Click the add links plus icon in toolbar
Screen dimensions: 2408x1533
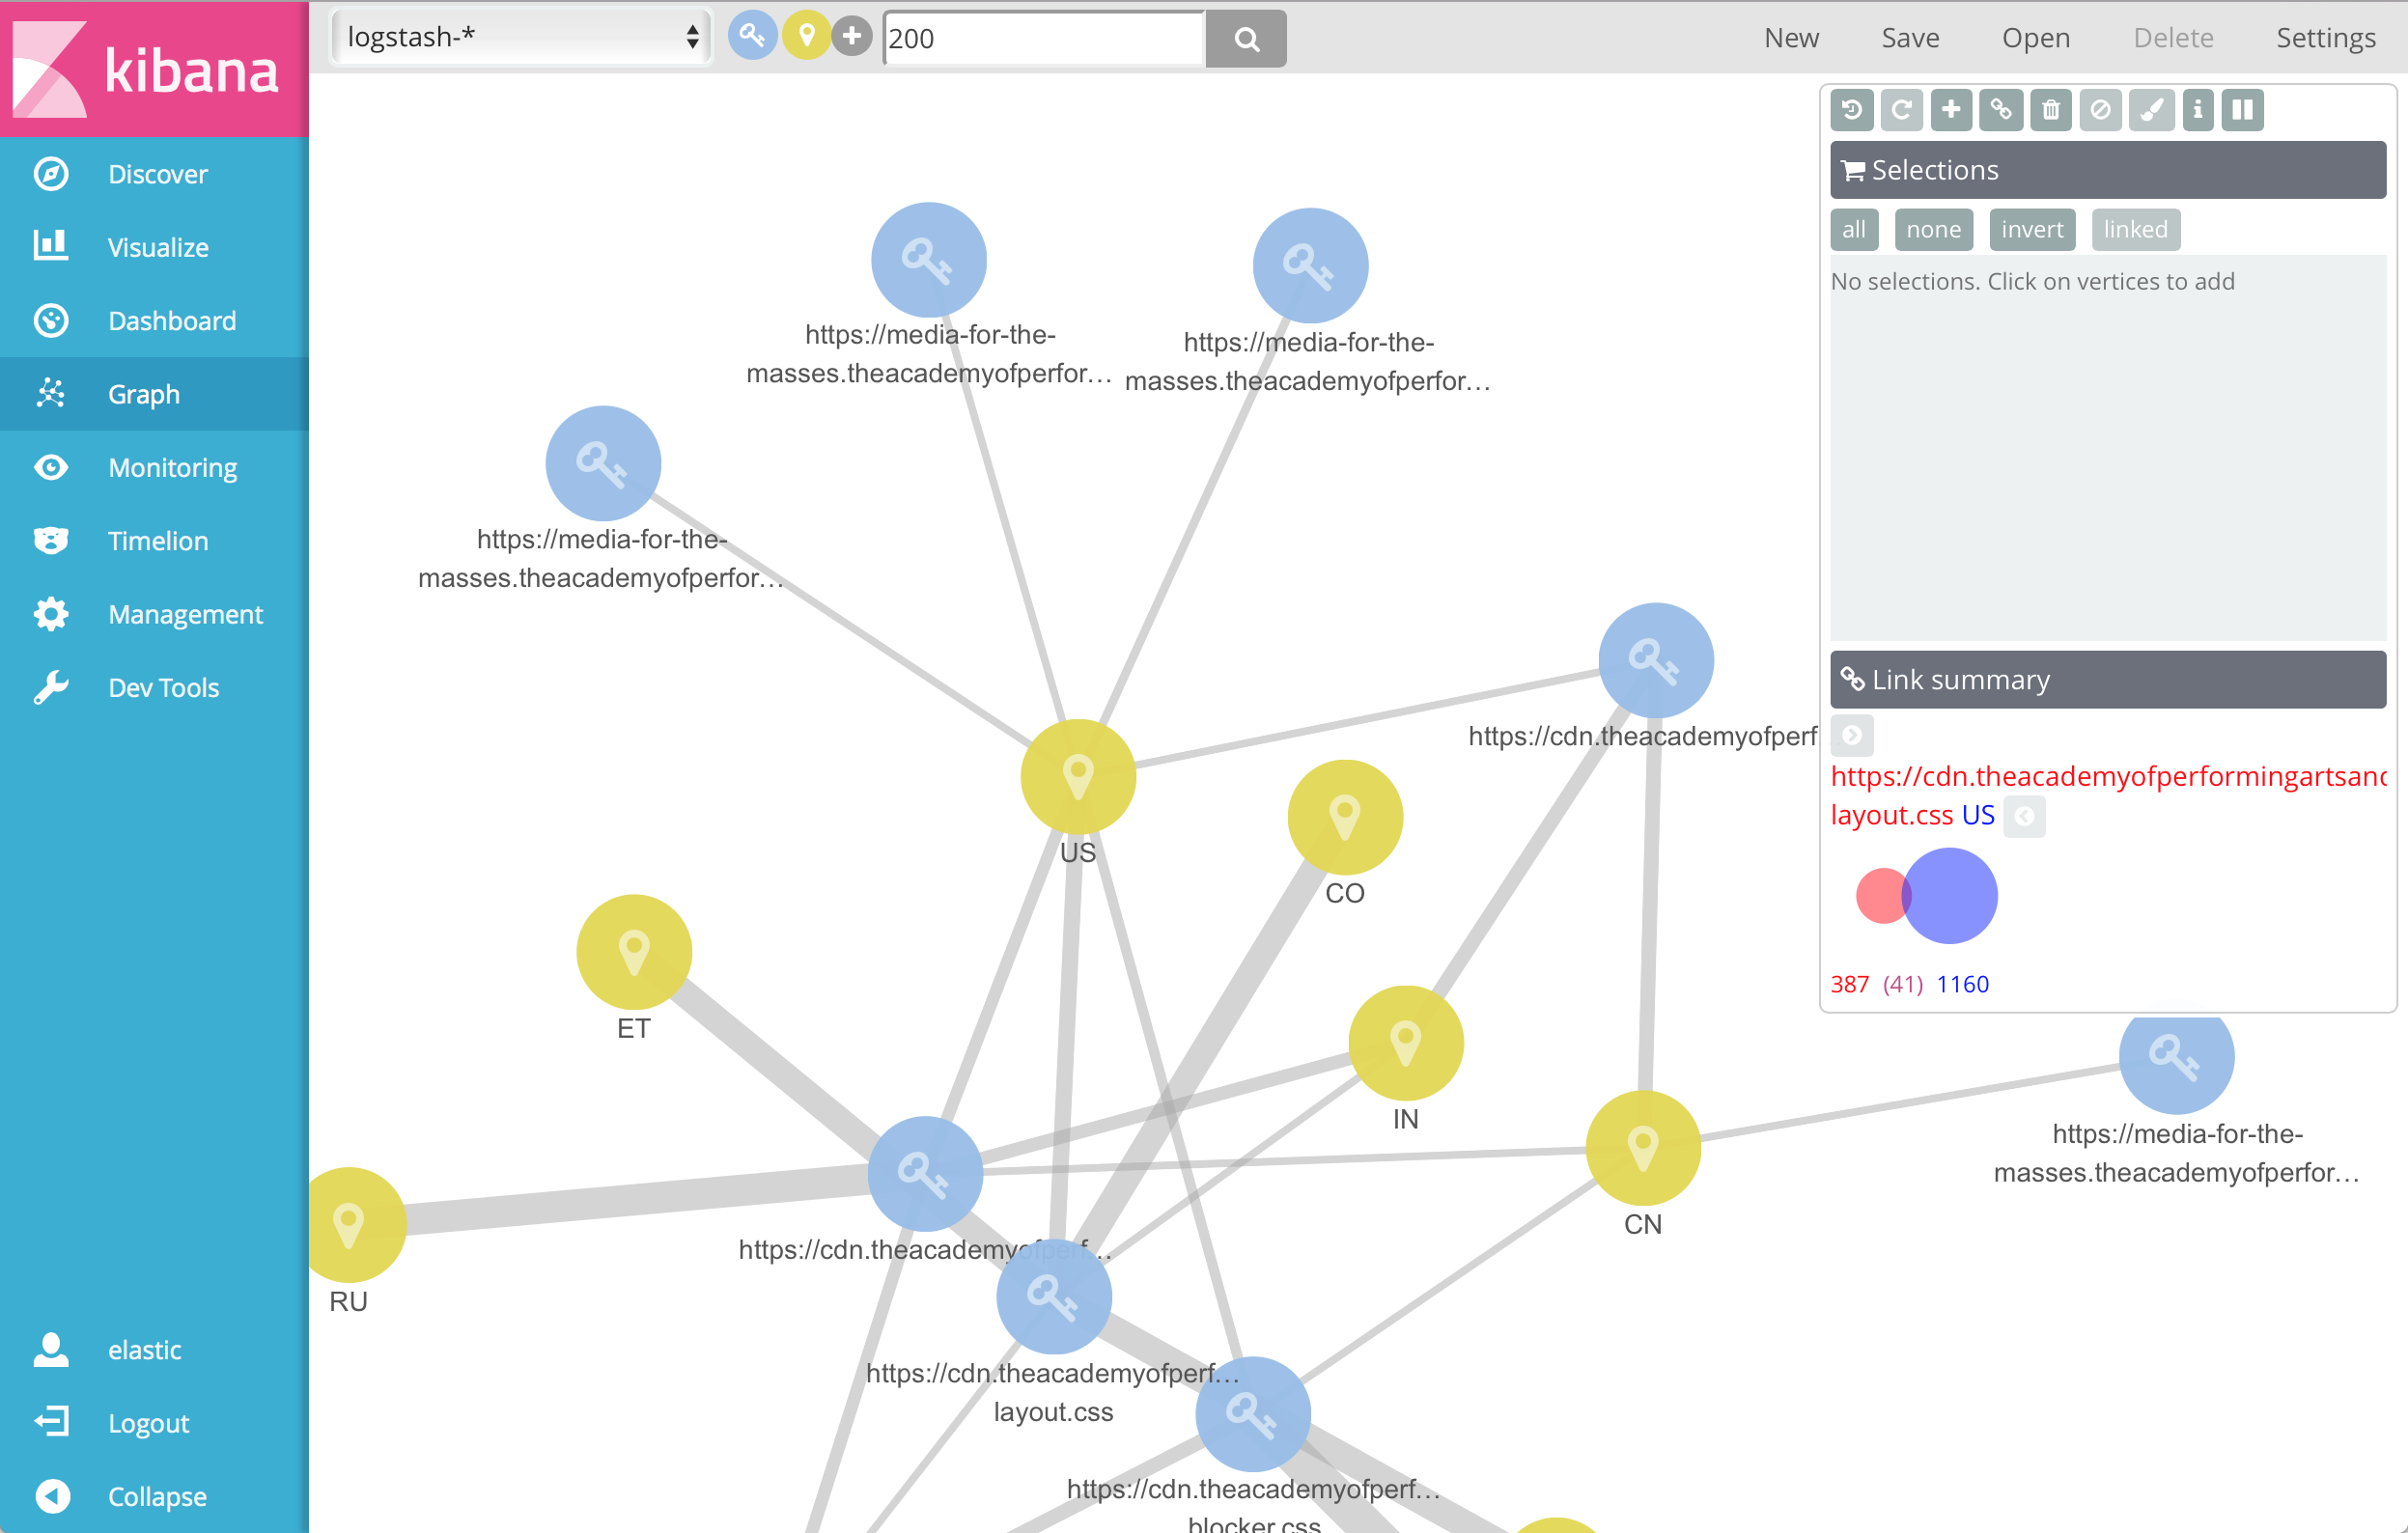1951,110
